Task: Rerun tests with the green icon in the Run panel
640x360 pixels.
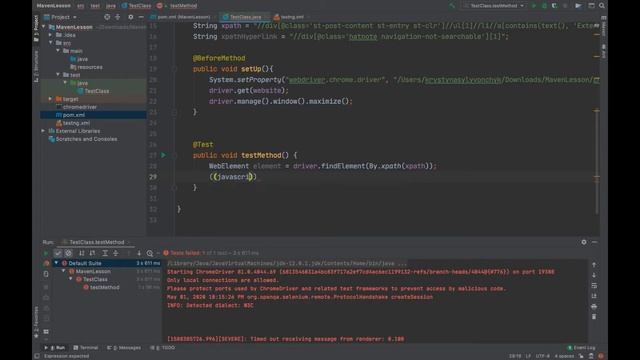Action: tap(46, 253)
